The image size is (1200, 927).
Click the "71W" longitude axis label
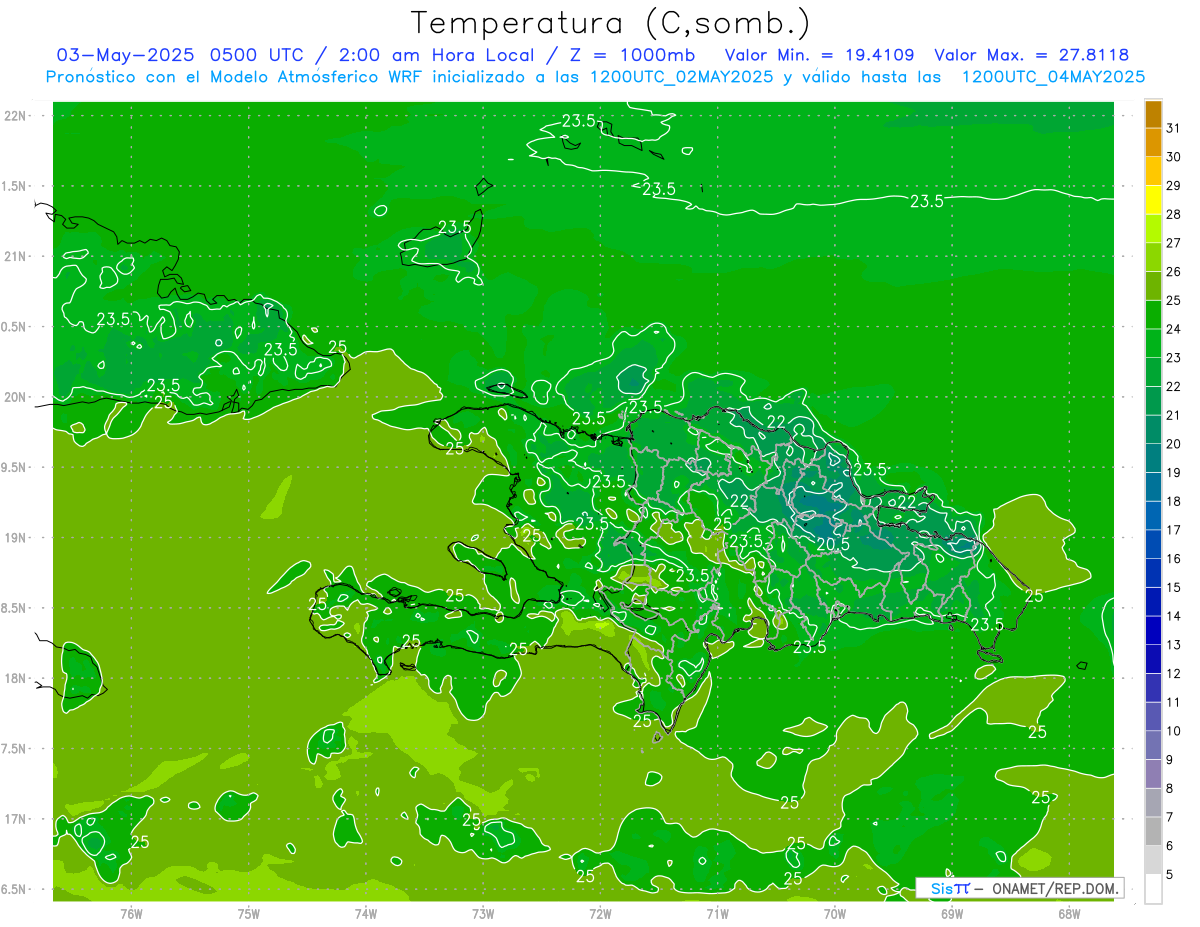click(x=717, y=913)
